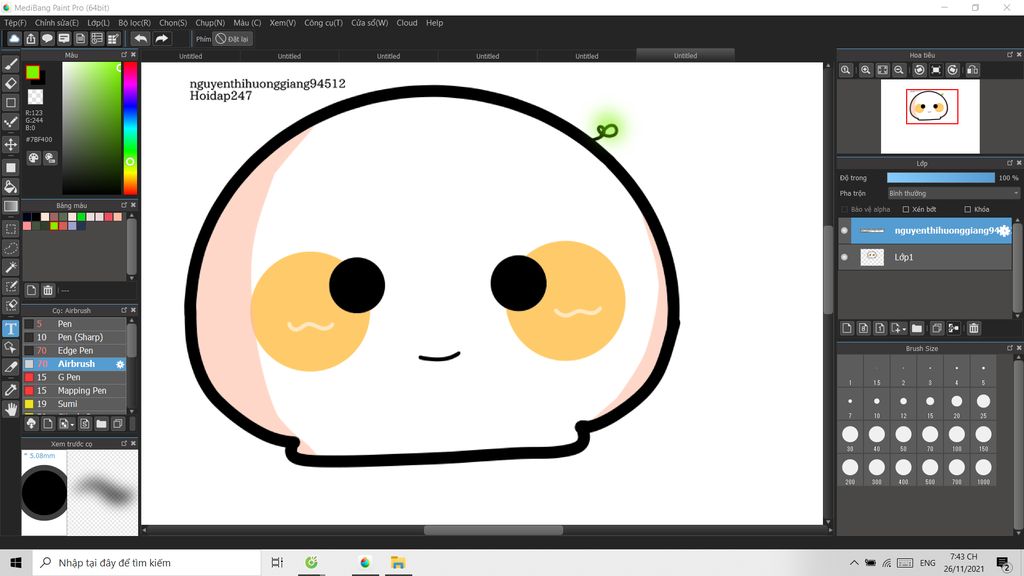Select the Eyedropper tool
This screenshot has width=1024, height=576.
pos(10,390)
